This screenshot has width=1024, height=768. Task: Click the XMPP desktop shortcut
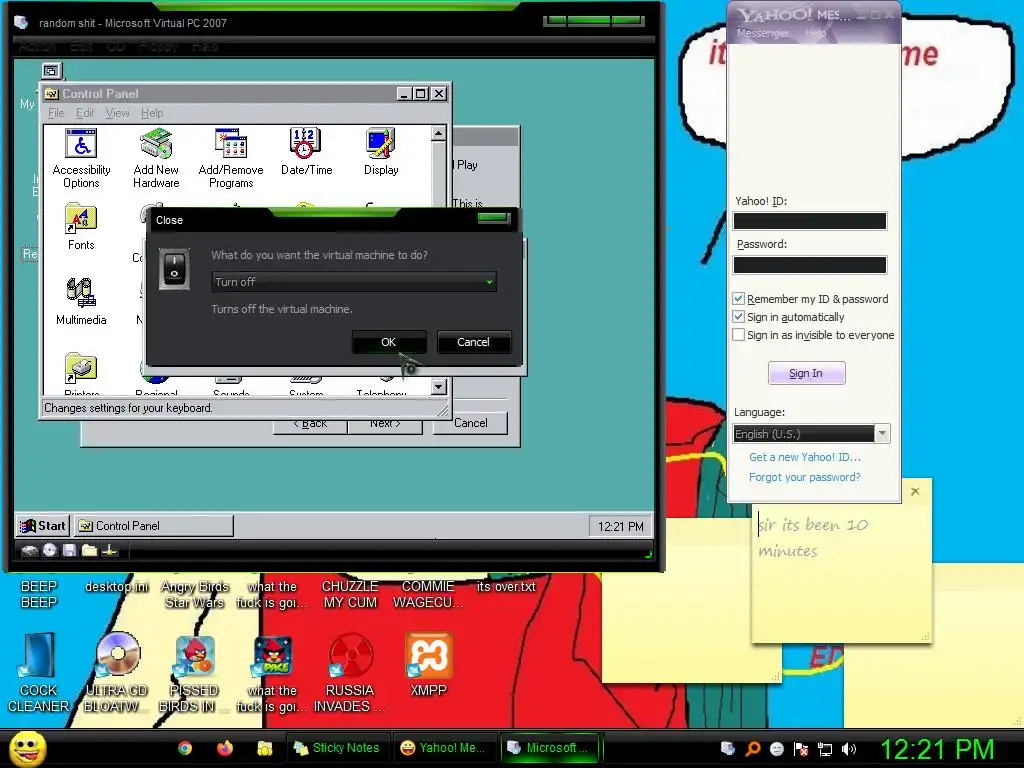[428, 665]
